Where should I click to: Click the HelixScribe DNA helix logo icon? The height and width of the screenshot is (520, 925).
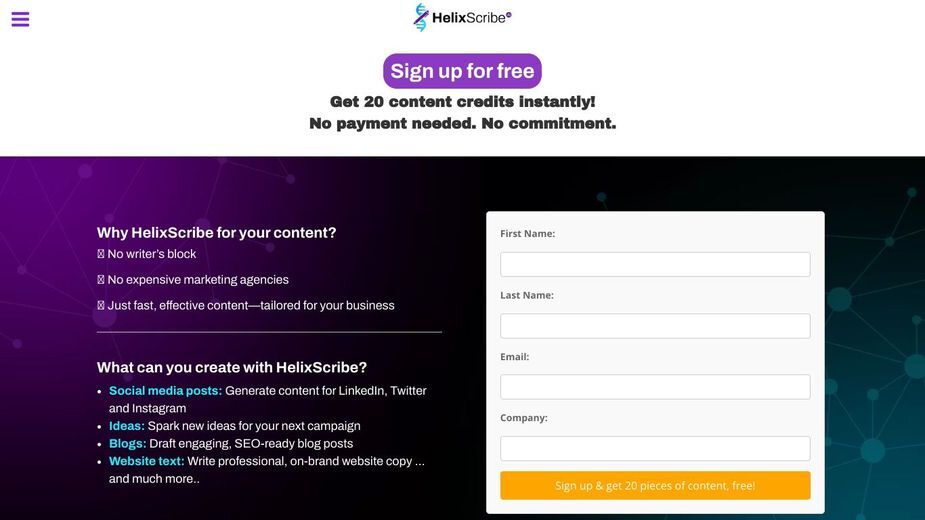(x=421, y=17)
